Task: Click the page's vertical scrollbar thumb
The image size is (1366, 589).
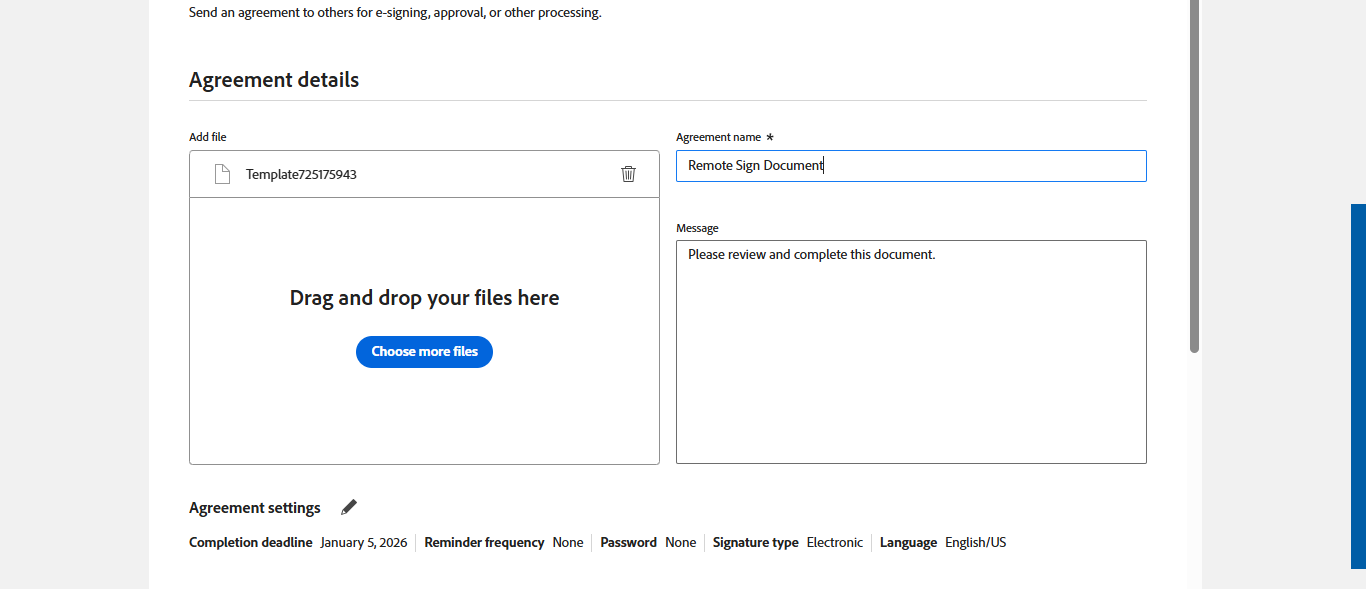Action: tap(1194, 175)
